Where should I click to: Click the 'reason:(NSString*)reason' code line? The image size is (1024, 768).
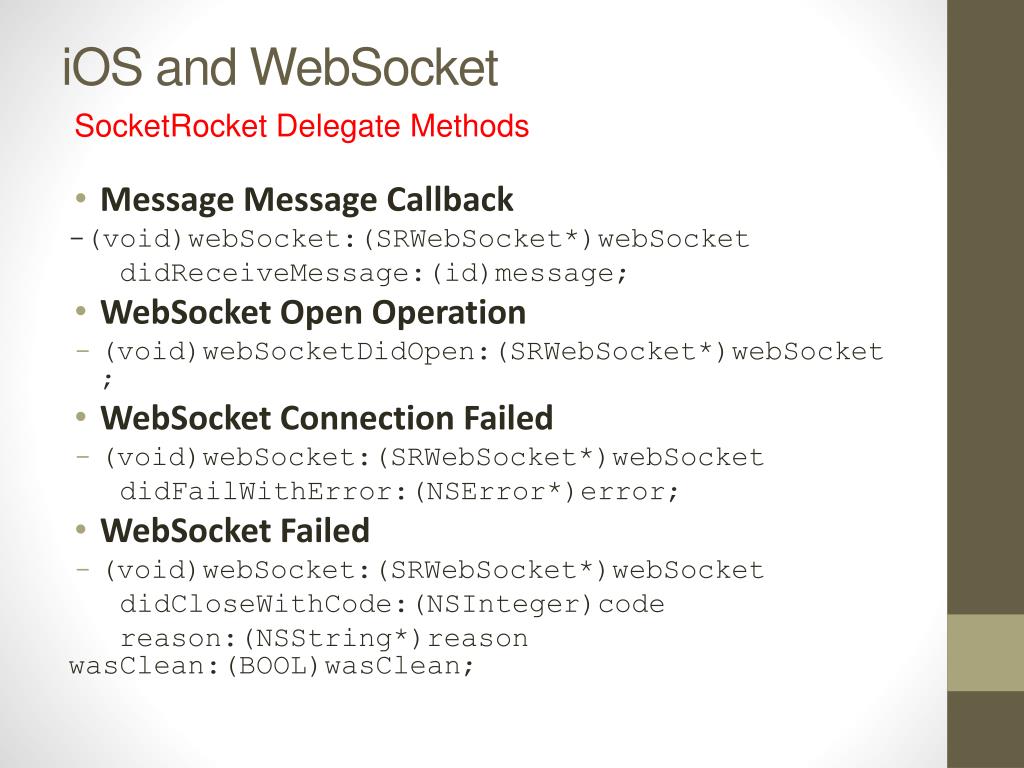click(324, 638)
